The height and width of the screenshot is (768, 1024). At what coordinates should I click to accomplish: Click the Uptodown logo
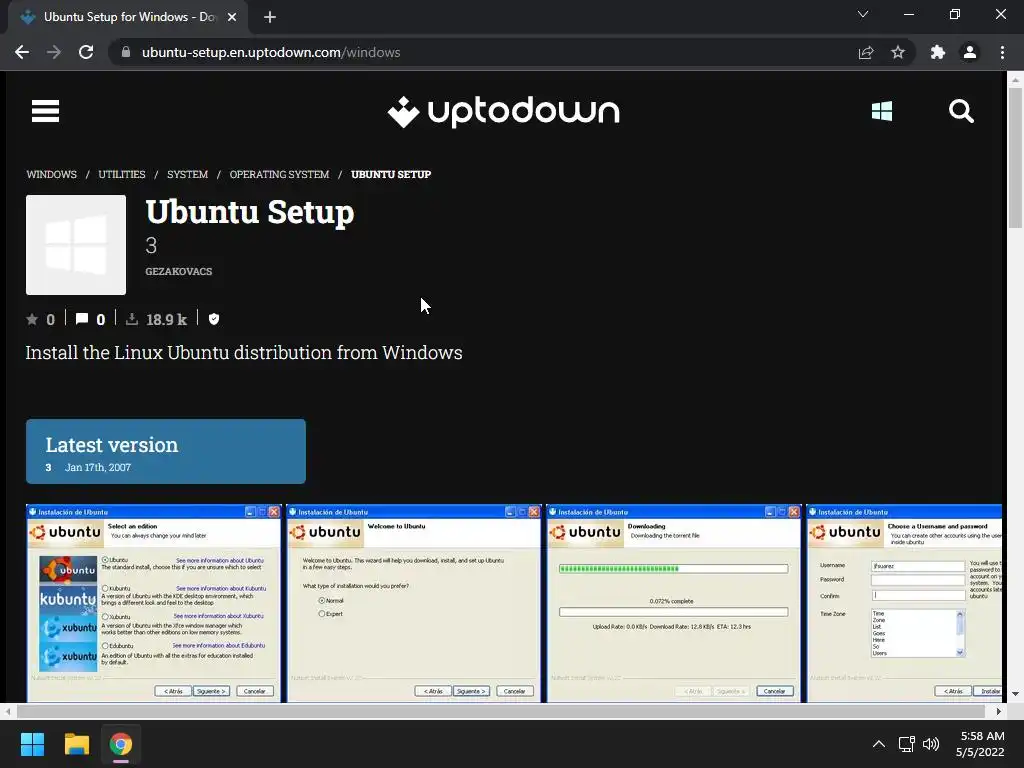(x=503, y=112)
